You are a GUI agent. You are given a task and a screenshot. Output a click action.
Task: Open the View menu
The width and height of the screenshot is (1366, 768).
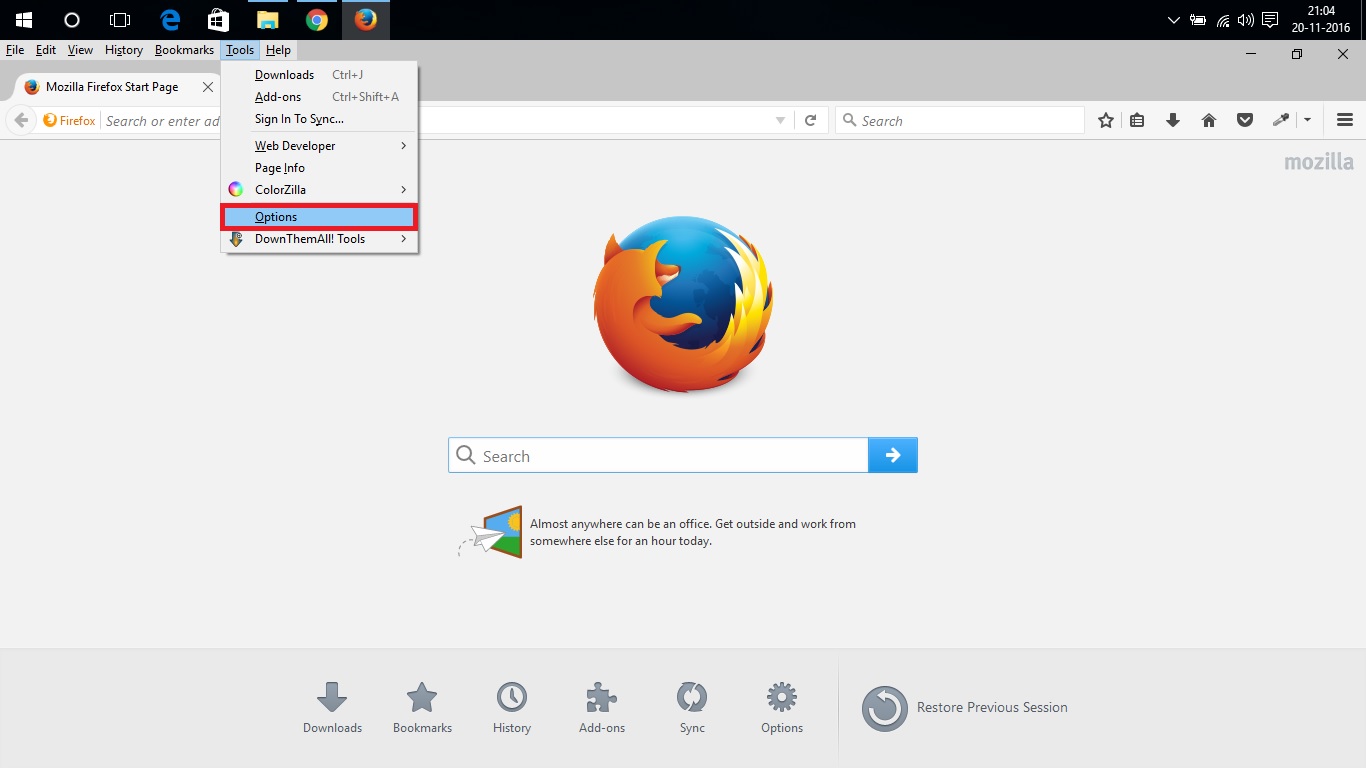(x=80, y=50)
